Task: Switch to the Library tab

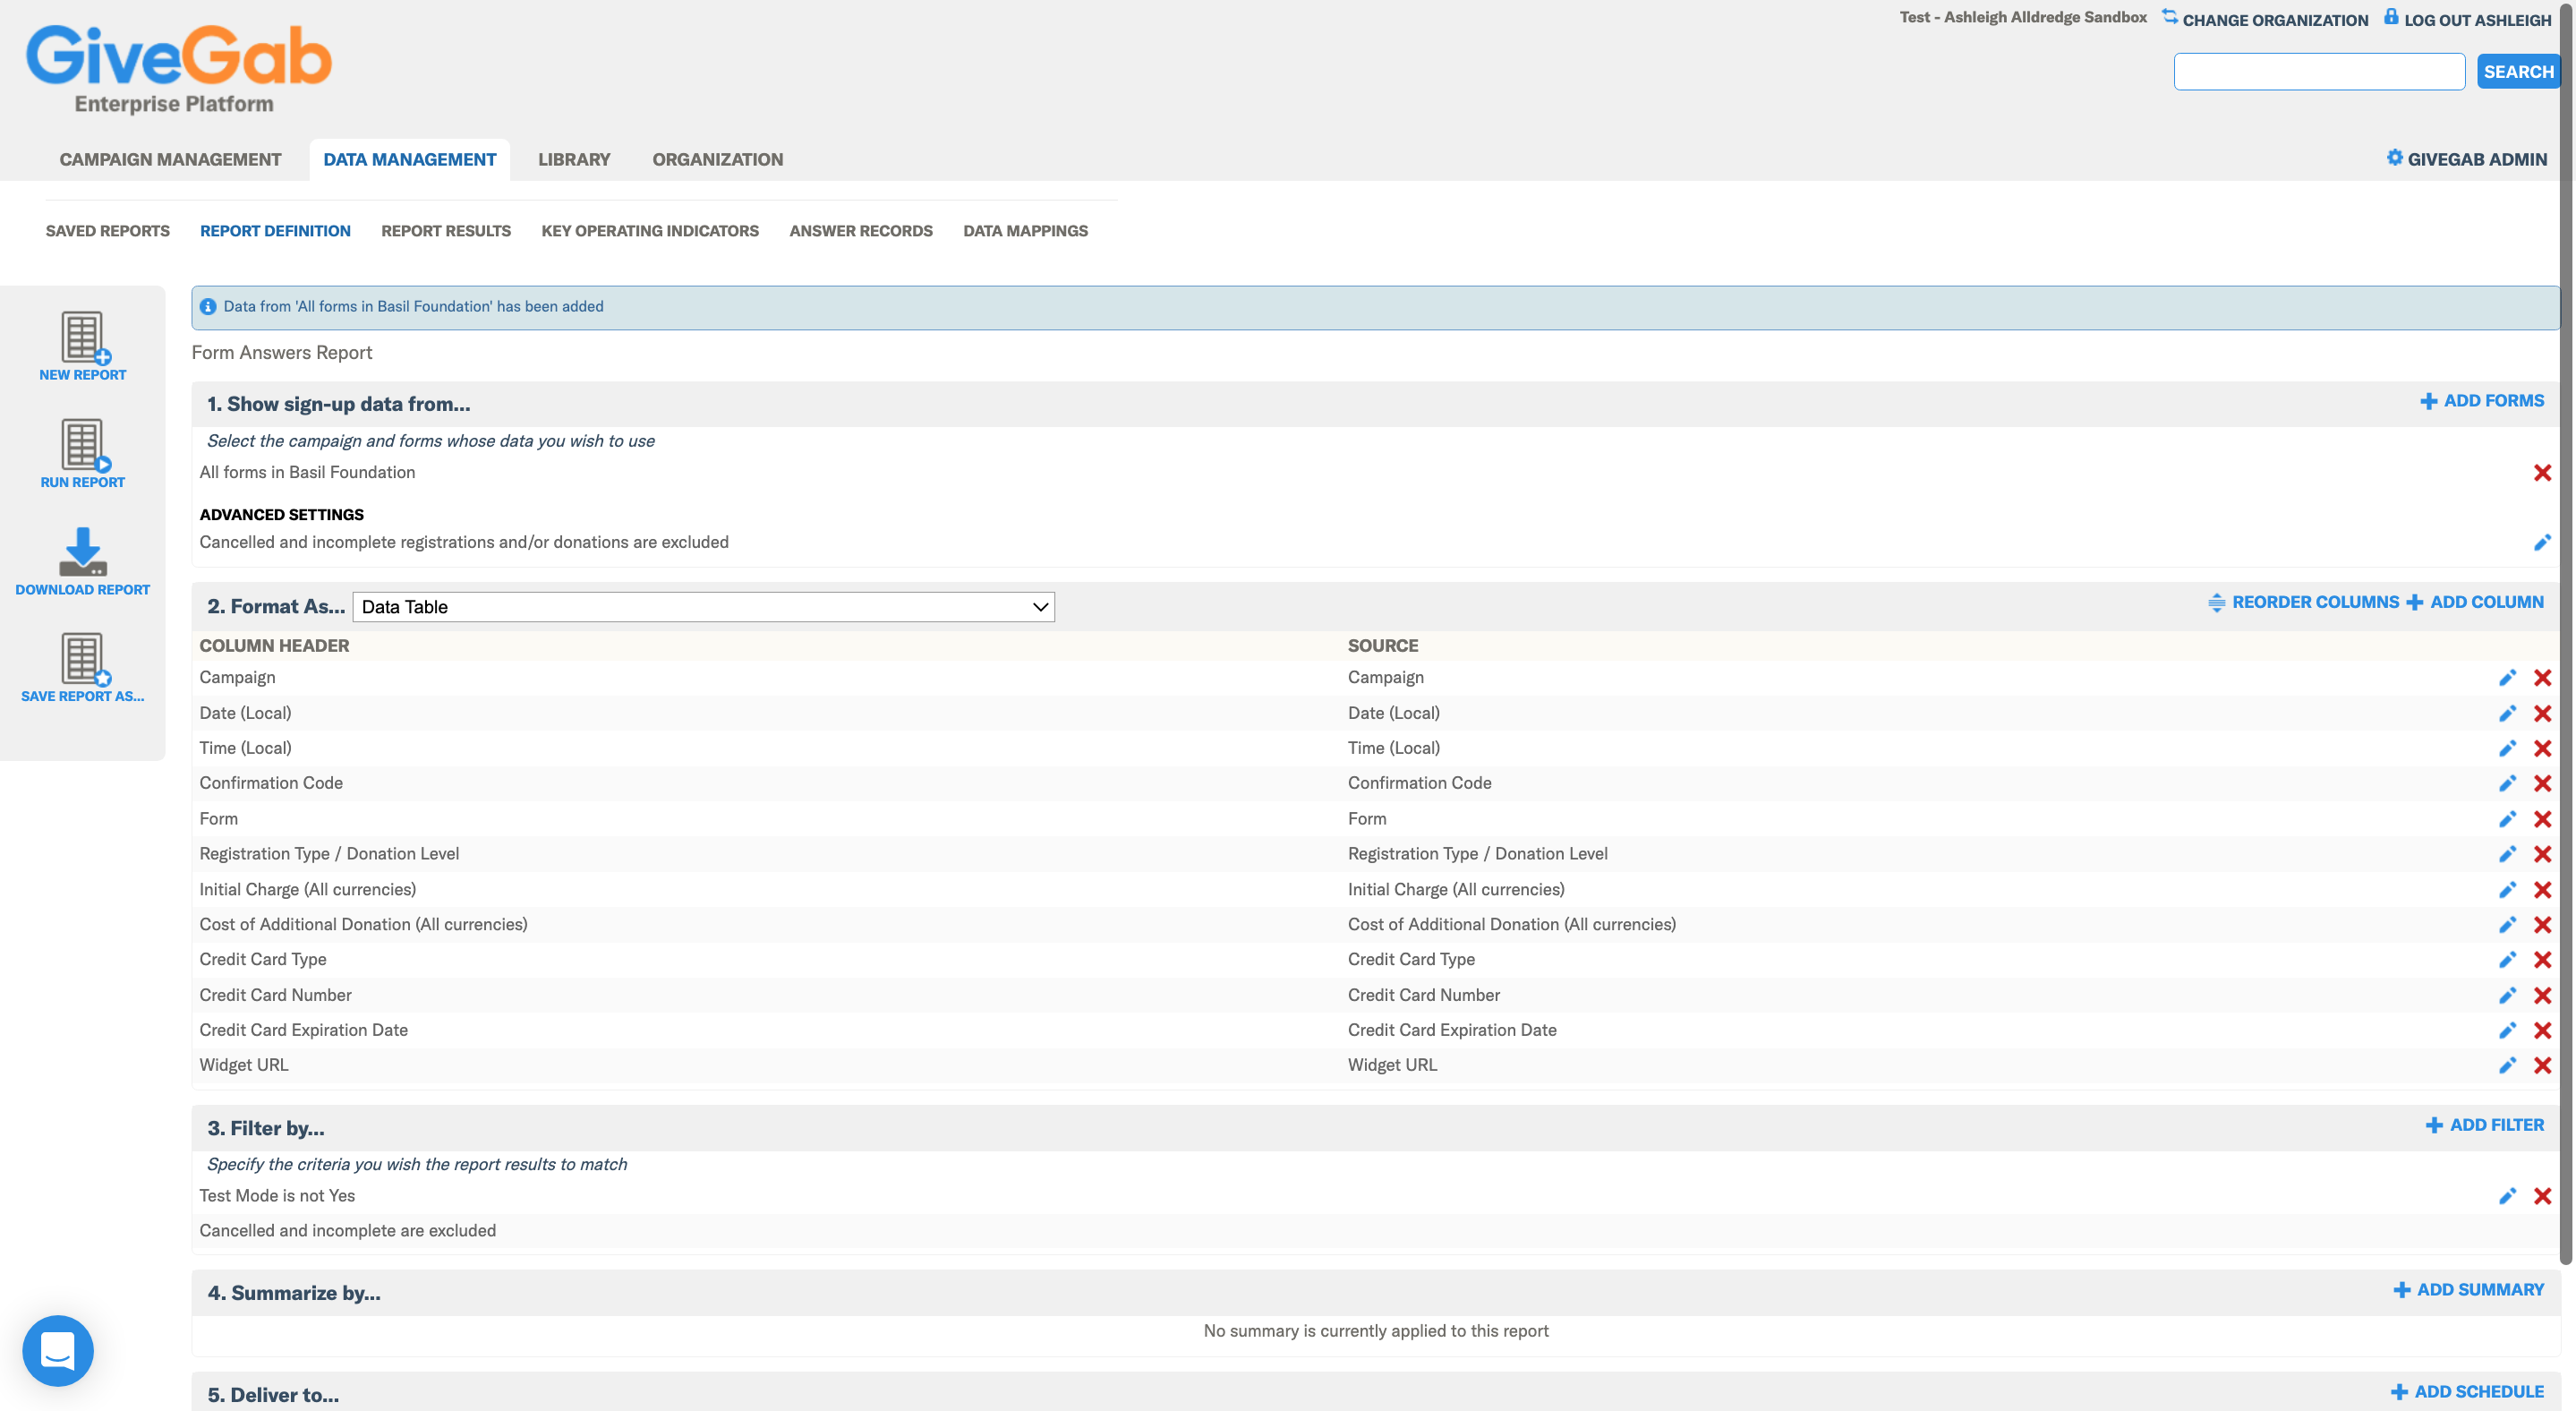Action: pos(574,159)
